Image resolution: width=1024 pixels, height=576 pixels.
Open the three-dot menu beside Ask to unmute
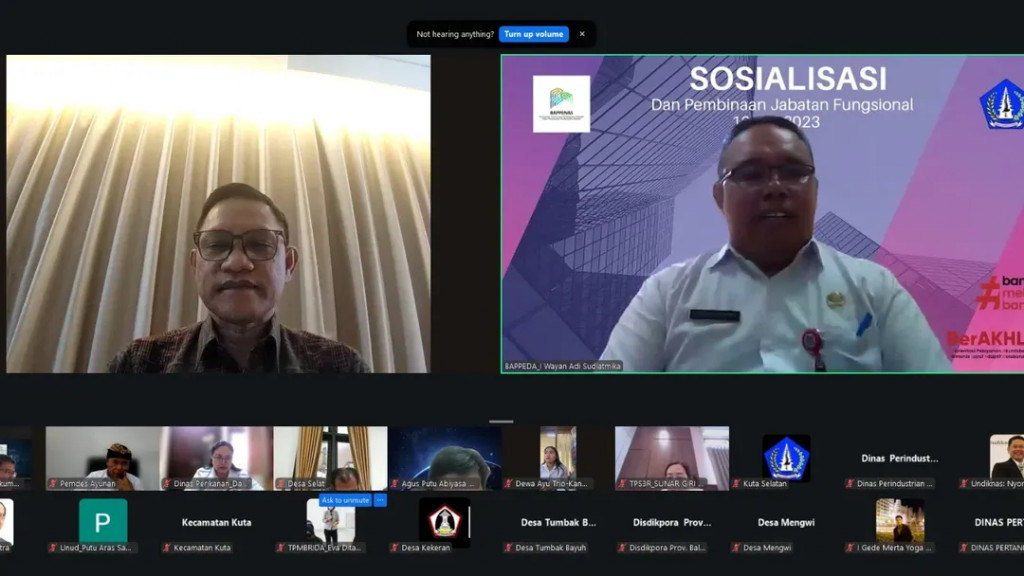380,500
